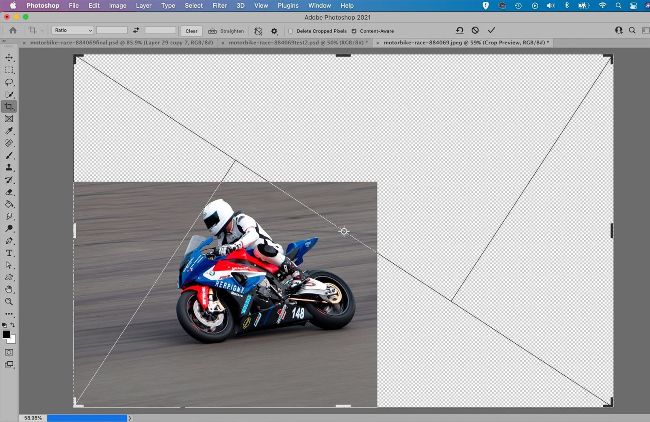
Task: Pick the Eyedropper tool in toolbar
Action: pos(9,131)
